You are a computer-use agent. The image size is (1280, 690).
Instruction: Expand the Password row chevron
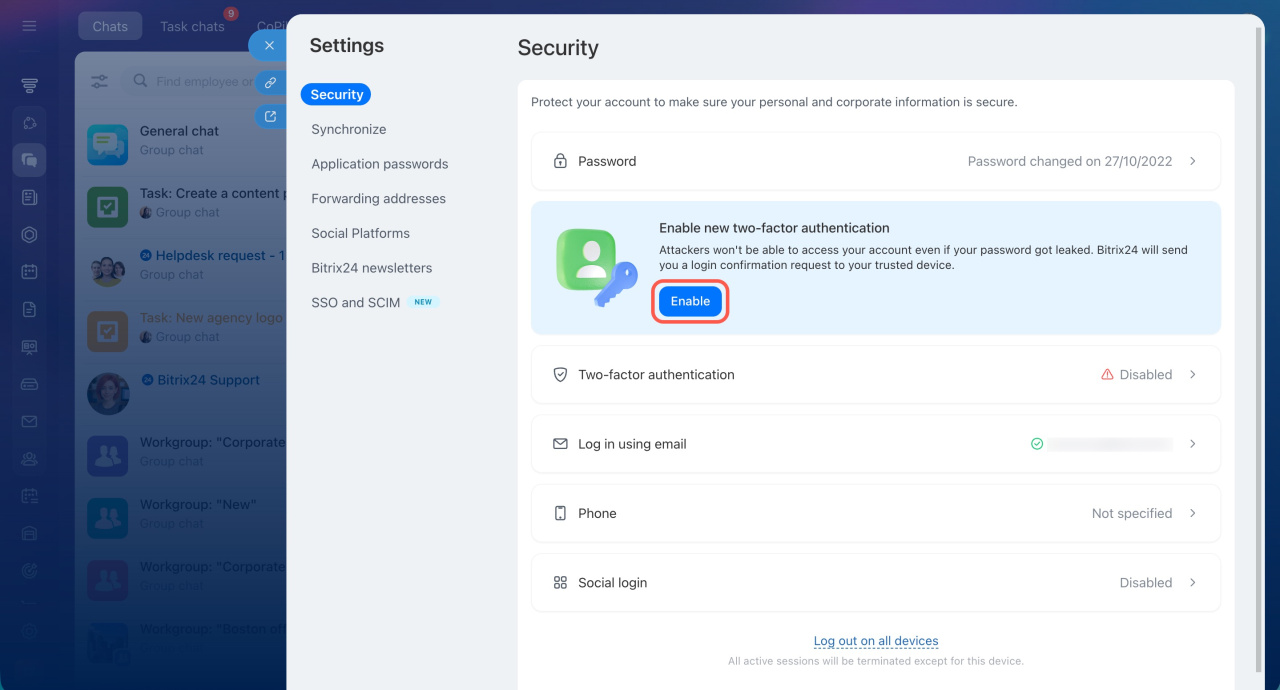coord(1193,161)
